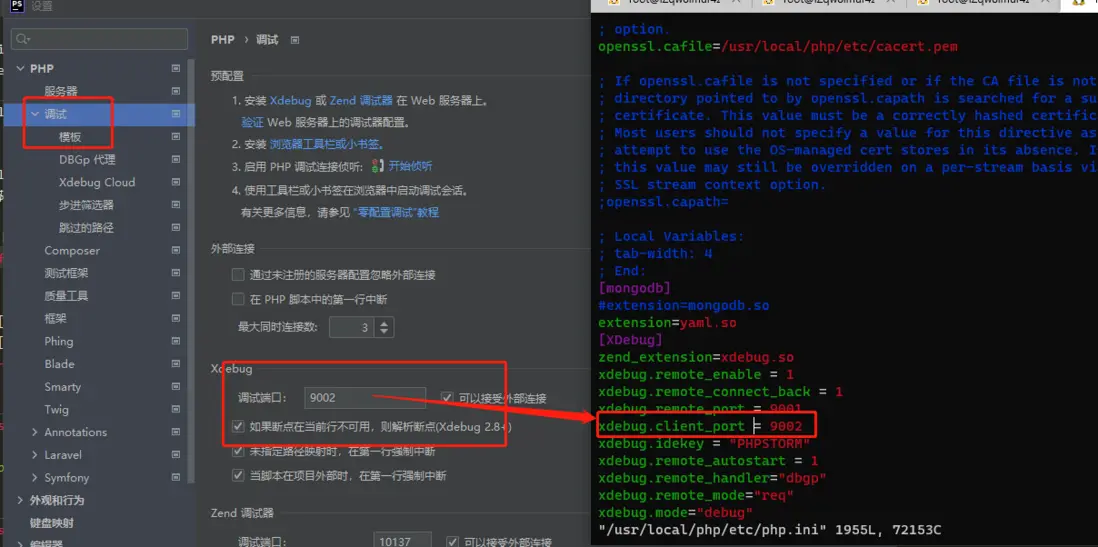Open Composer settings page
Viewport: 1098px width, 547px height.
[x=72, y=251]
